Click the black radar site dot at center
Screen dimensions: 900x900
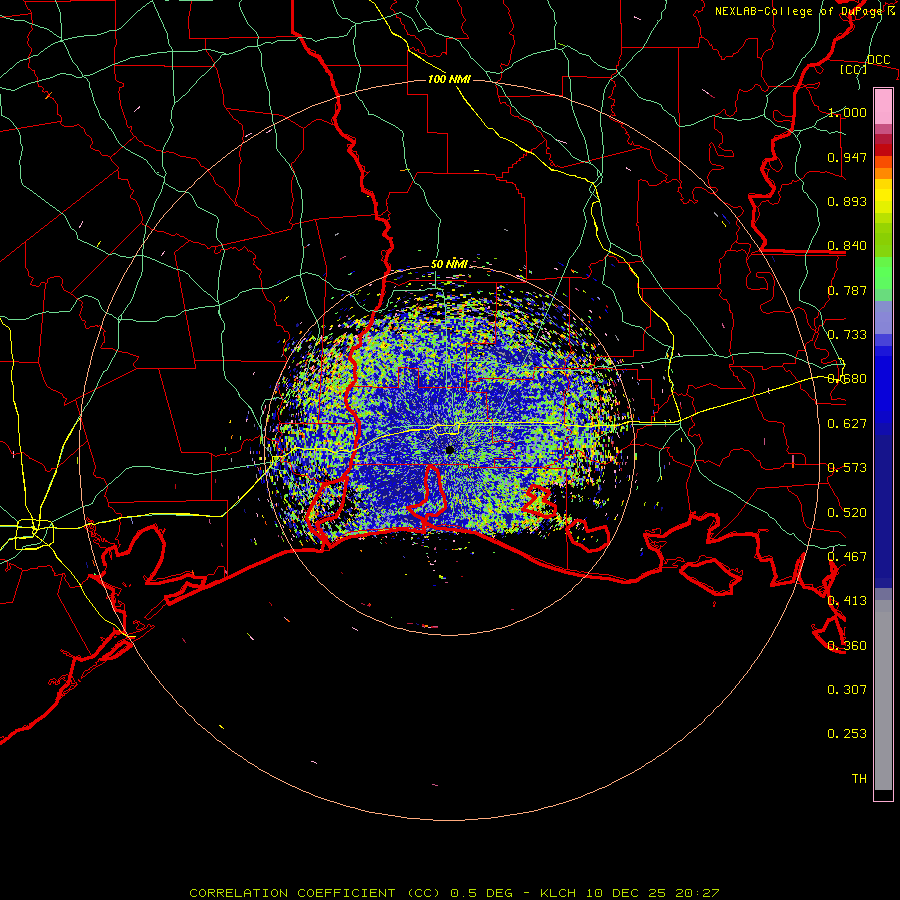click(x=450, y=450)
